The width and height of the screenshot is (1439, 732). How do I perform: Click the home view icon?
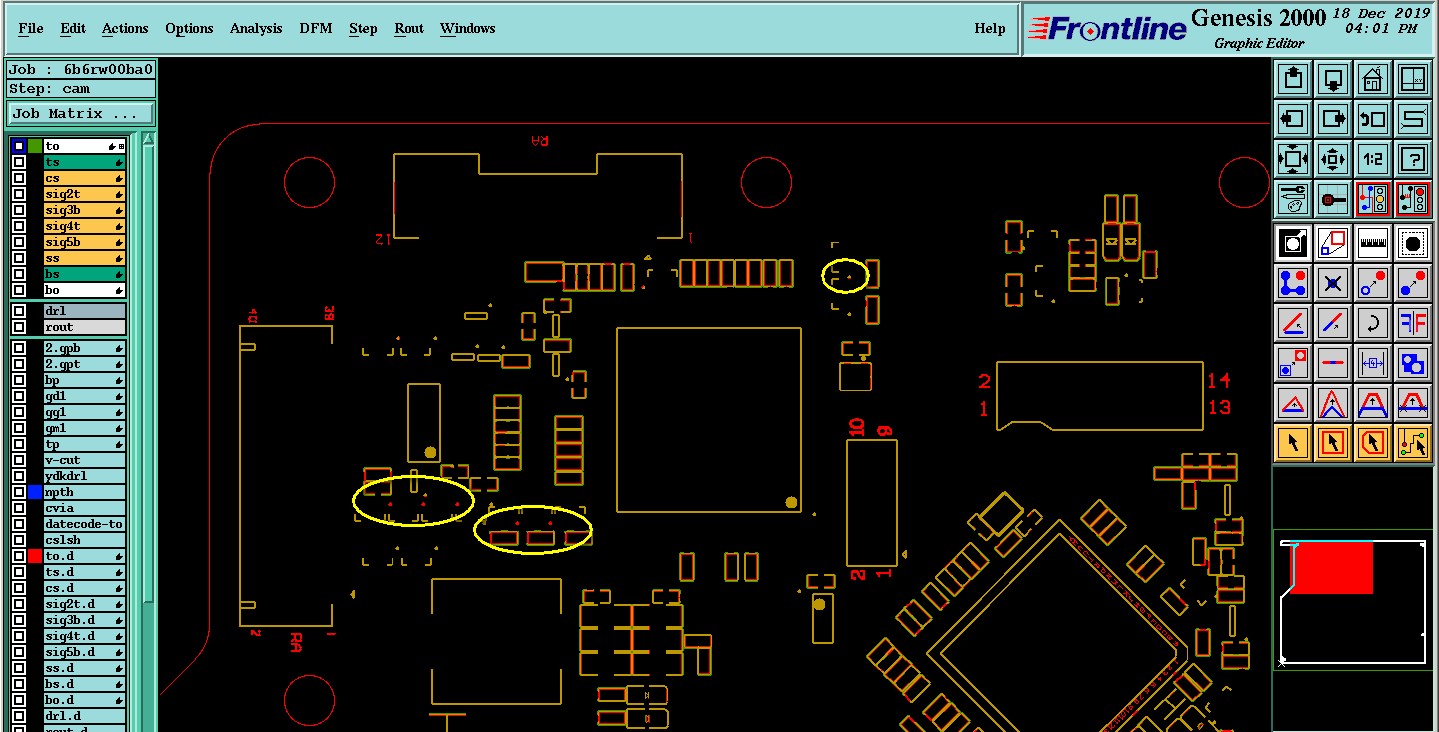[1373, 79]
